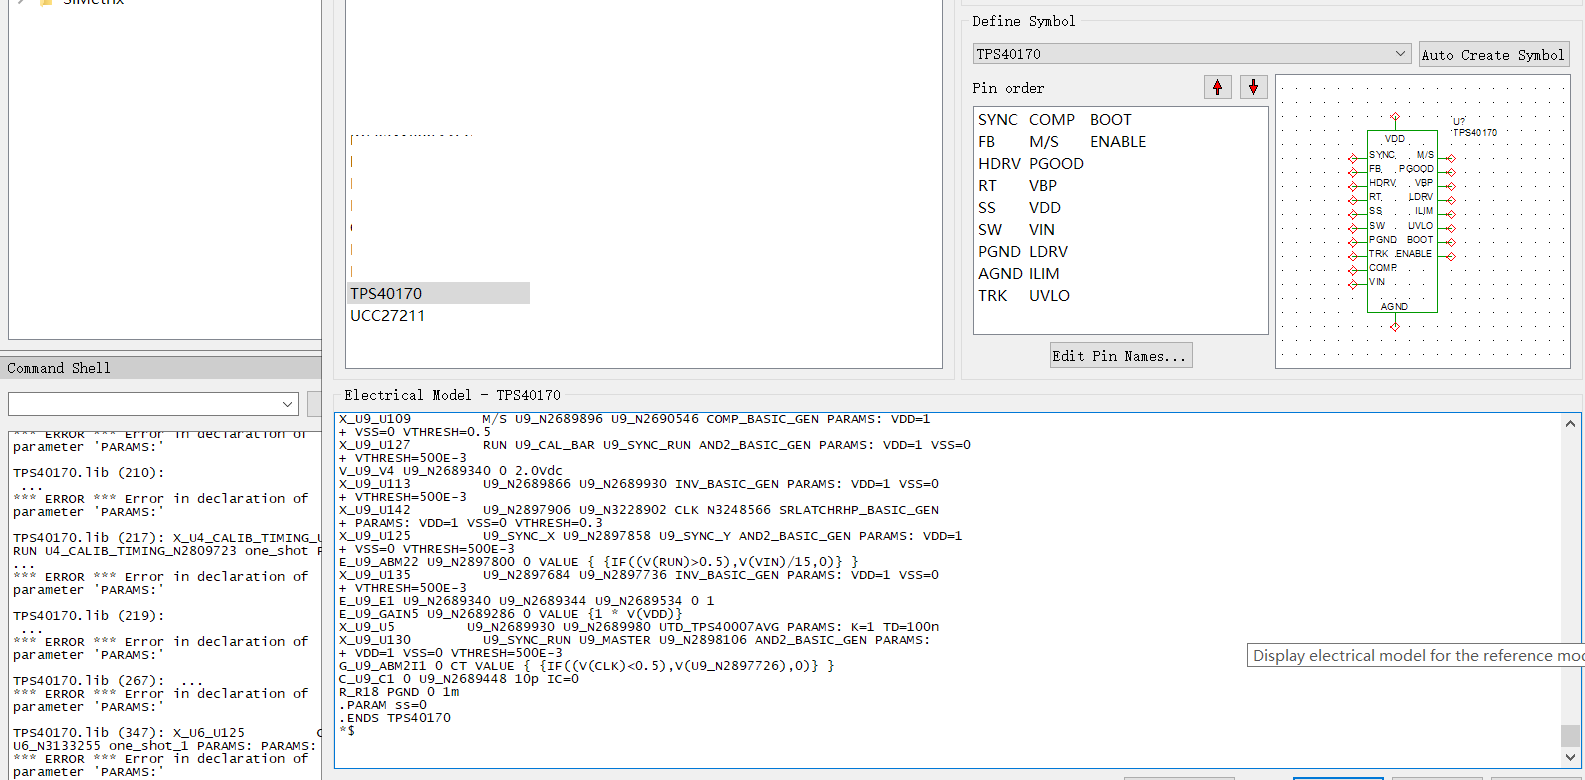Select the ILIM pin in pin order
The width and height of the screenshot is (1585, 780).
1044,274
